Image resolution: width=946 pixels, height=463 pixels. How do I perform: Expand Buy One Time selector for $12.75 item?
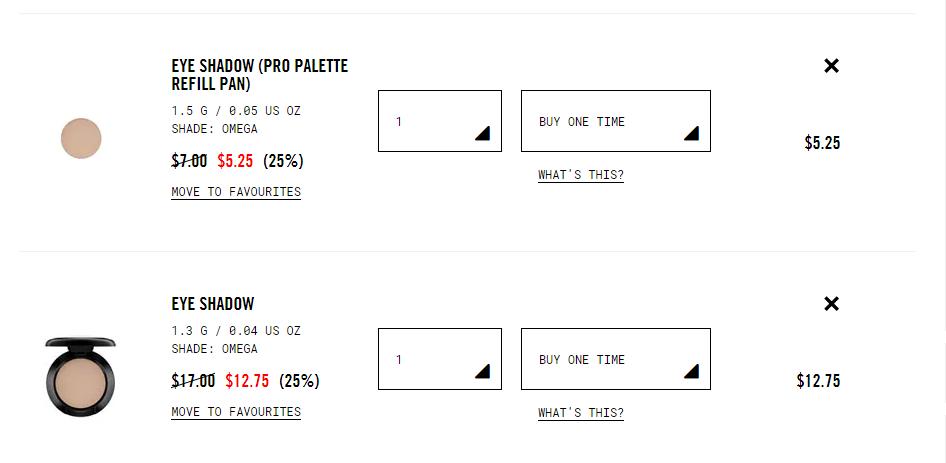[x=615, y=359]
